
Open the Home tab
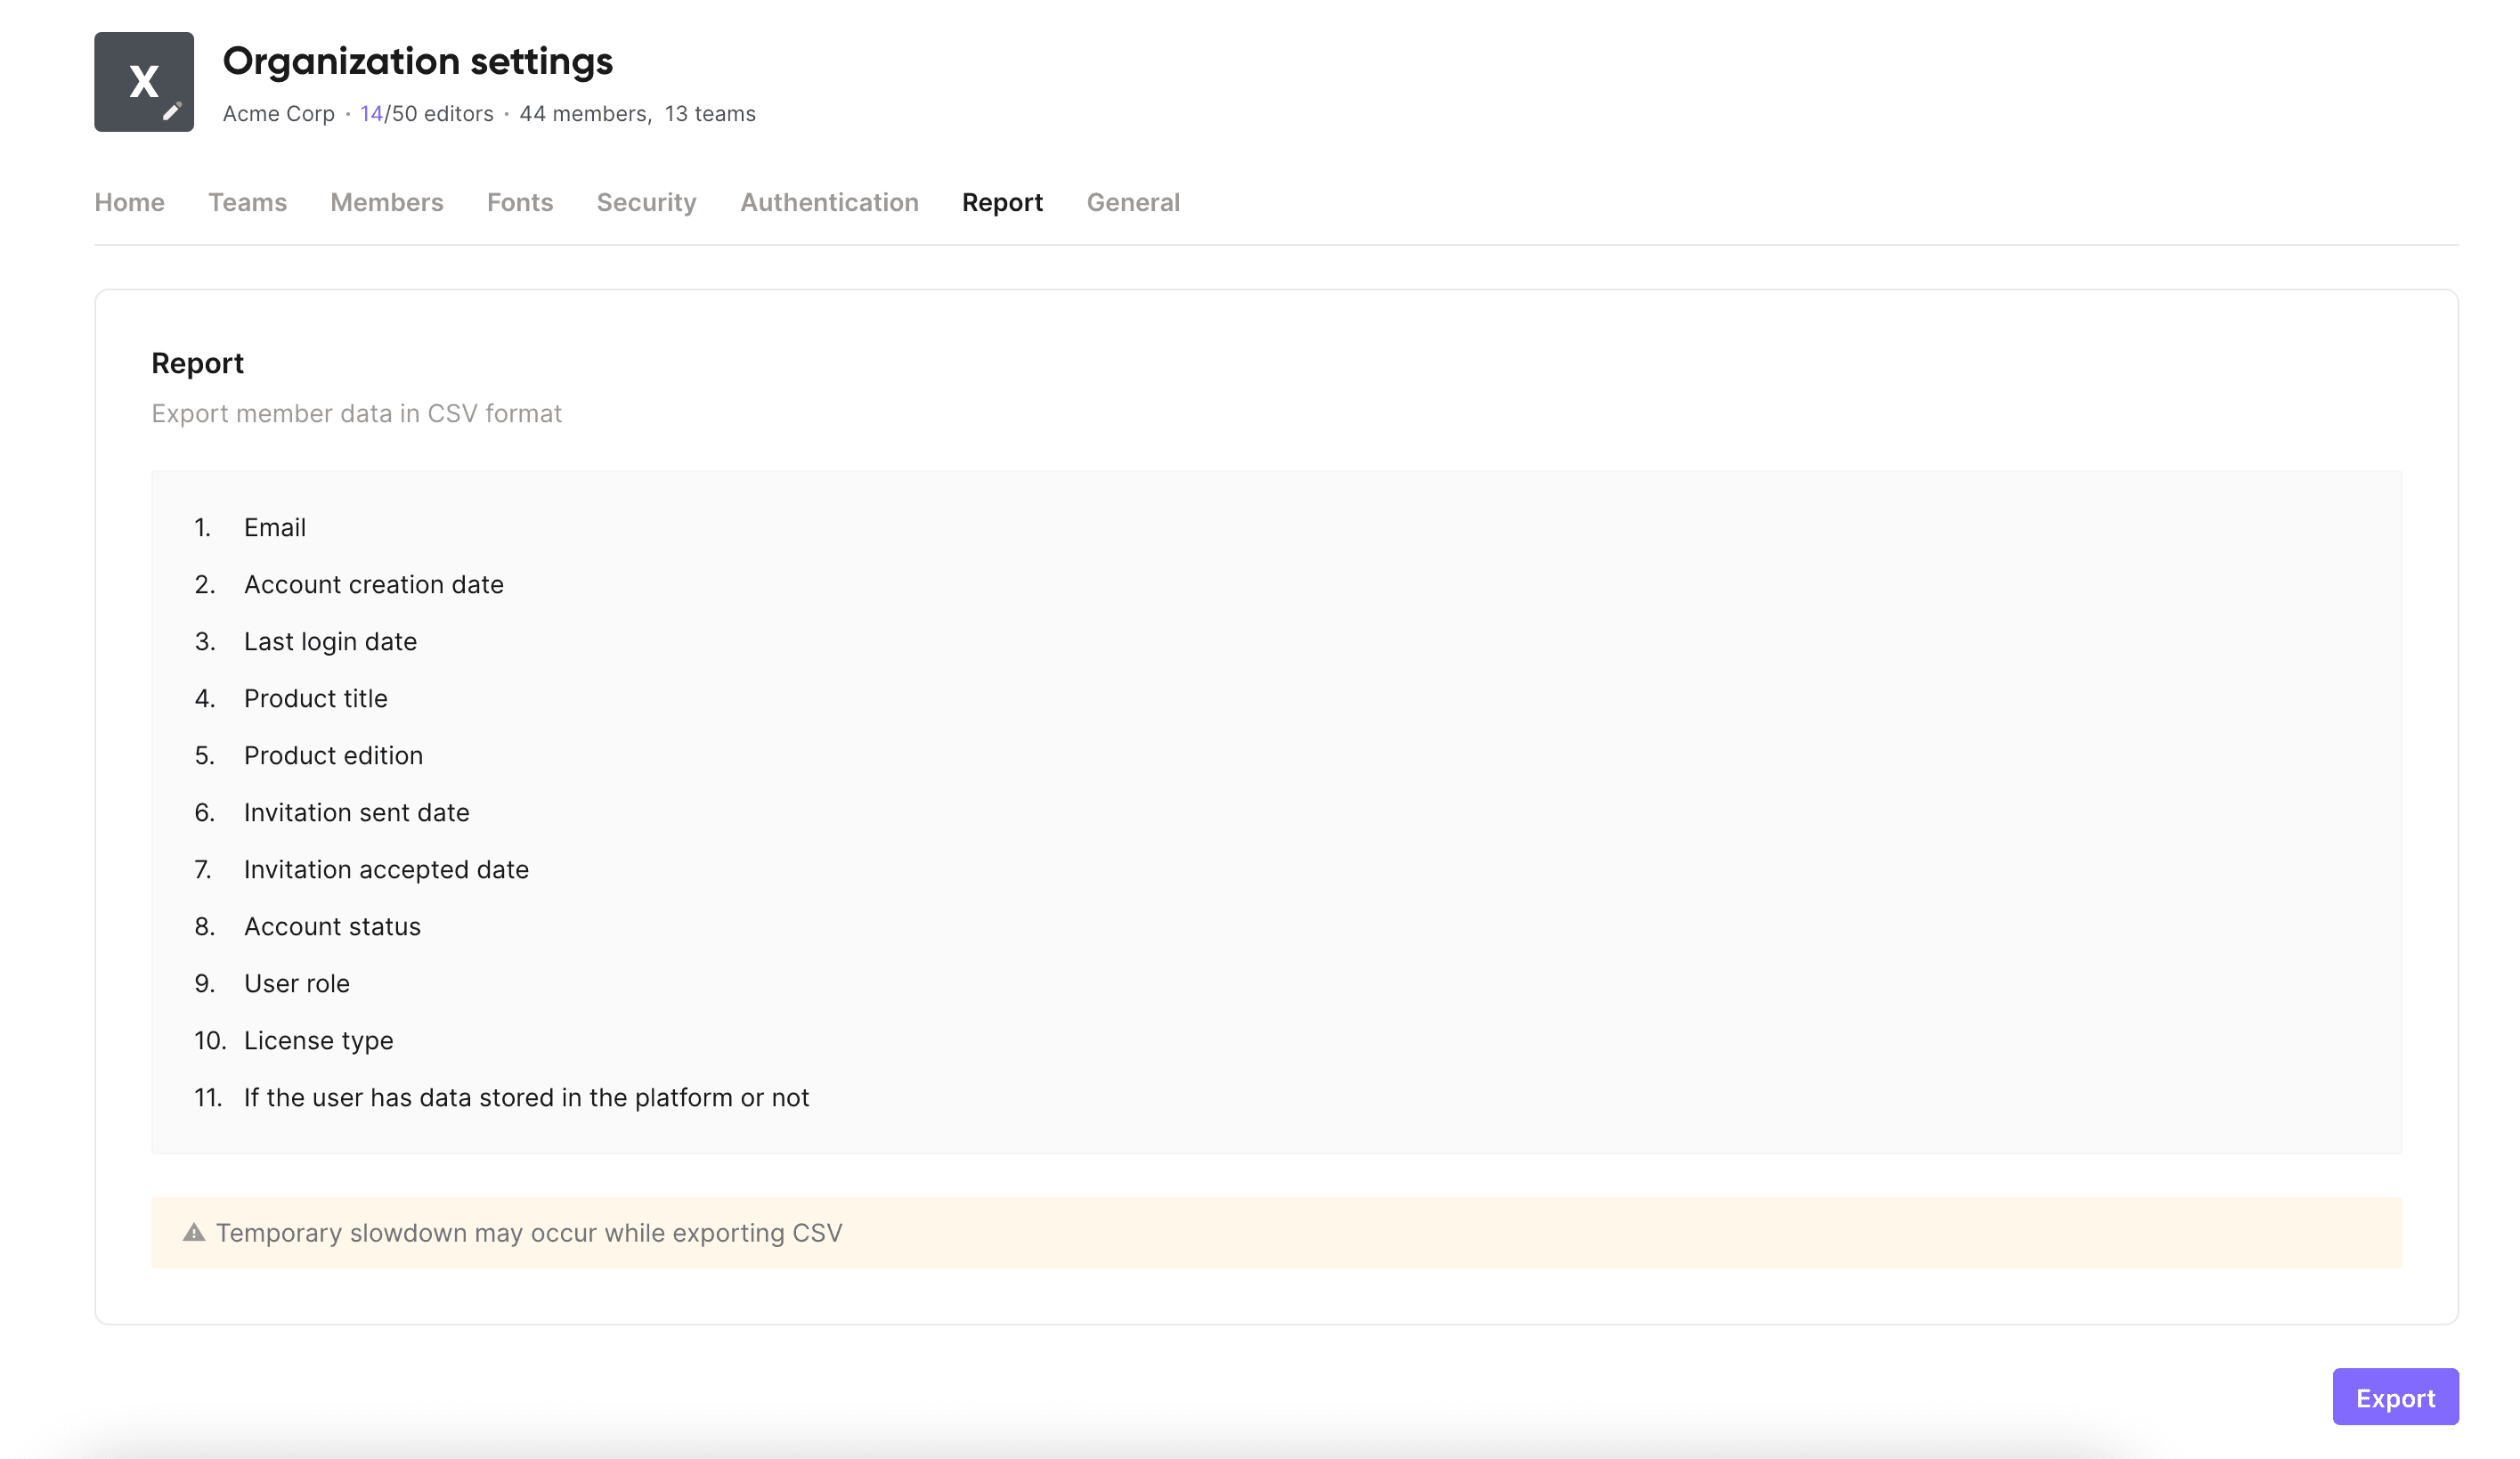click(129, 202)
